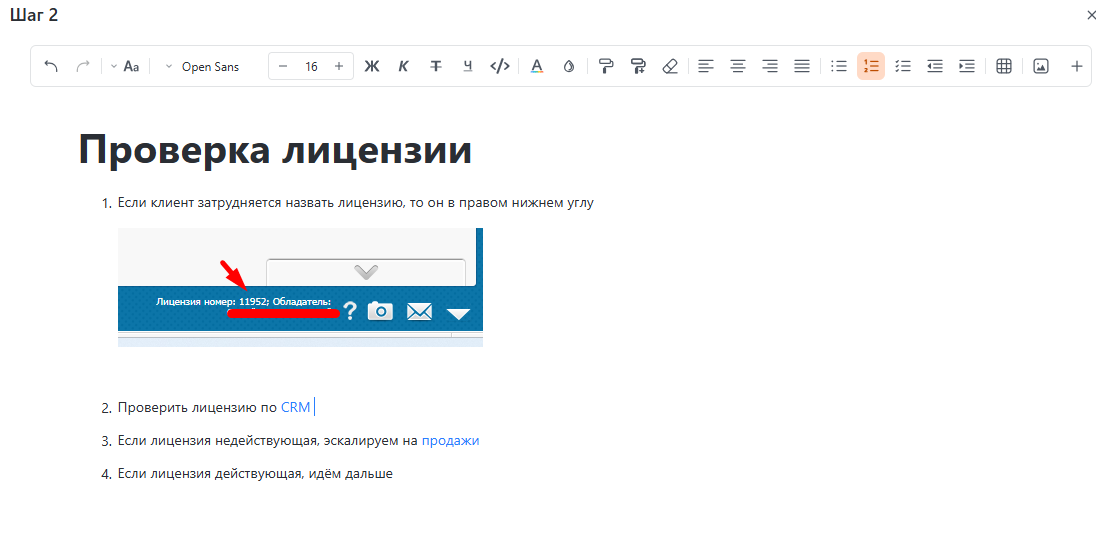
Task: Open the CRM link
Action: click(295, 408)
